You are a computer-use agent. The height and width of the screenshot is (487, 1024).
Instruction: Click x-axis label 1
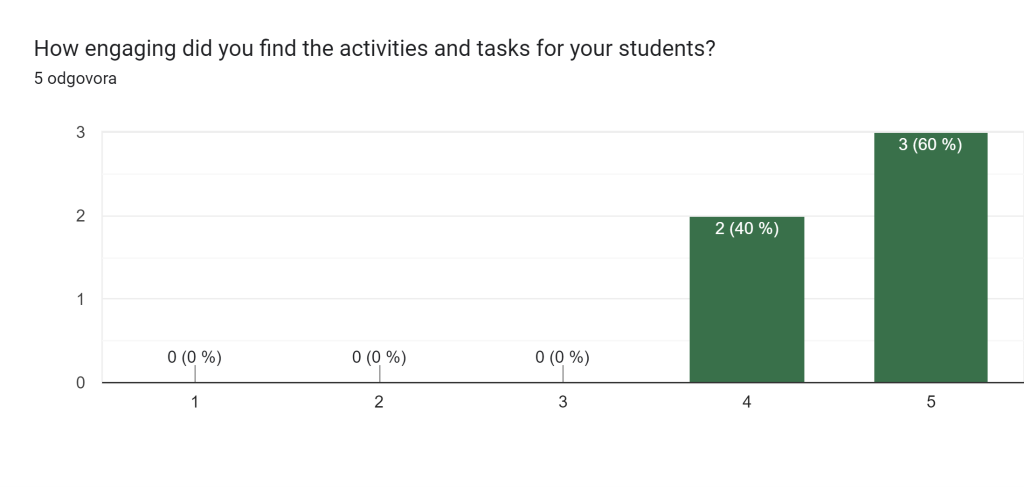[x=195, y=402]
